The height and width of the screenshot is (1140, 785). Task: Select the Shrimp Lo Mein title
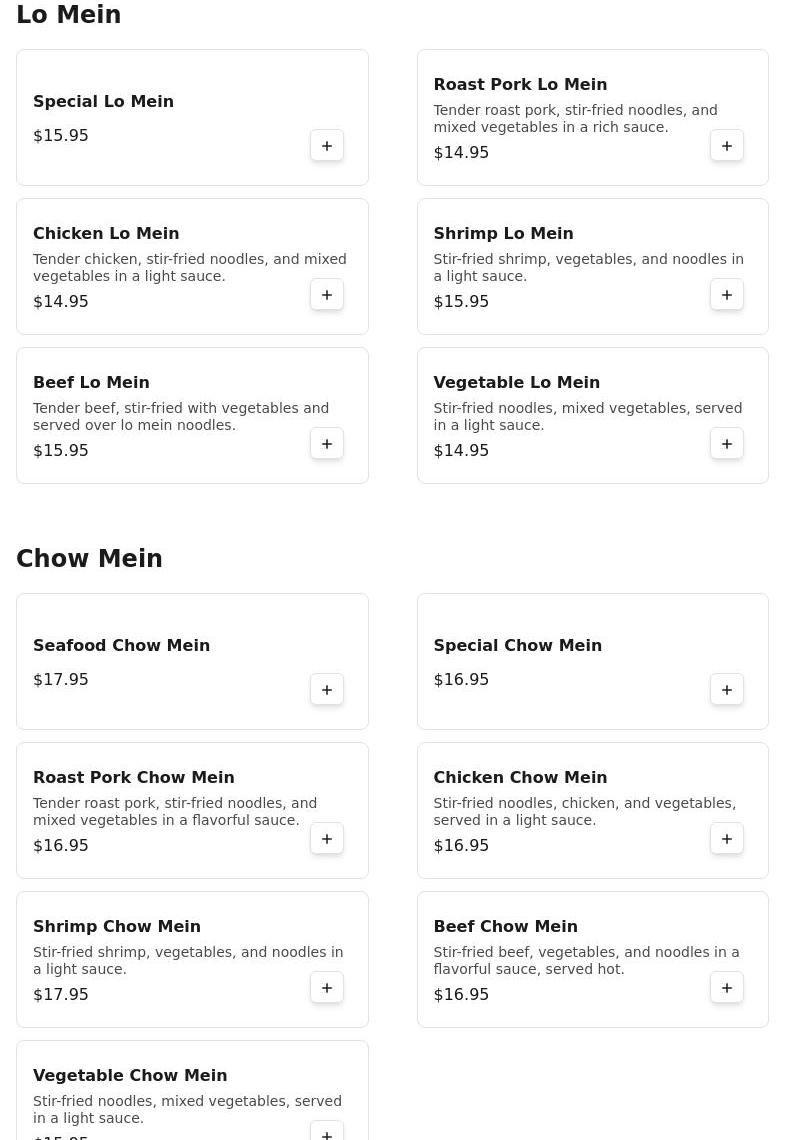click(x=503, y=234)
